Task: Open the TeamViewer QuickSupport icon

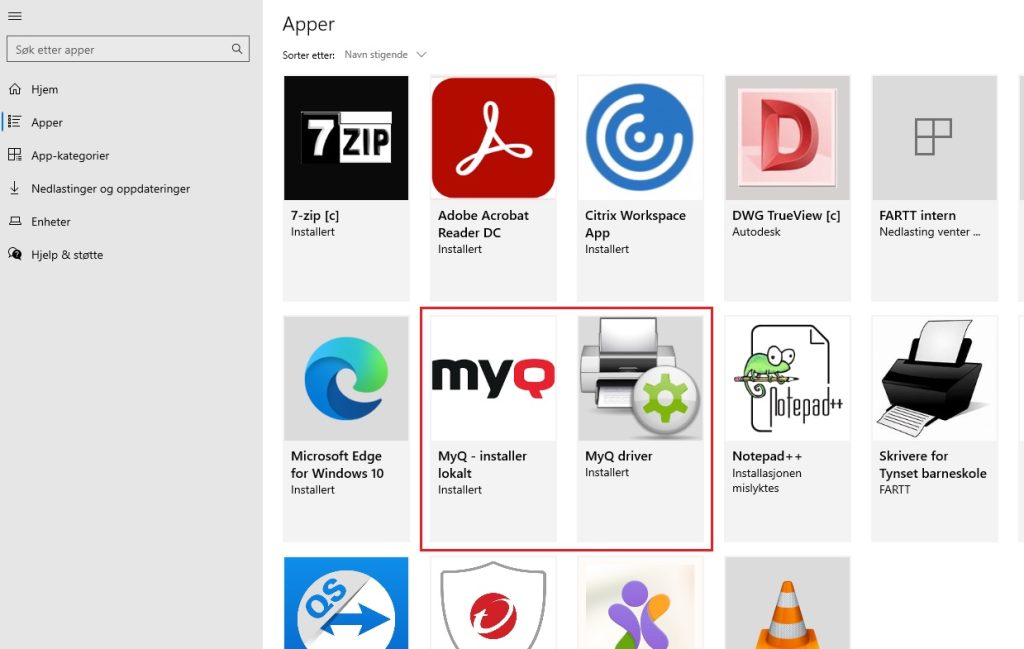Action: [346, 603]
